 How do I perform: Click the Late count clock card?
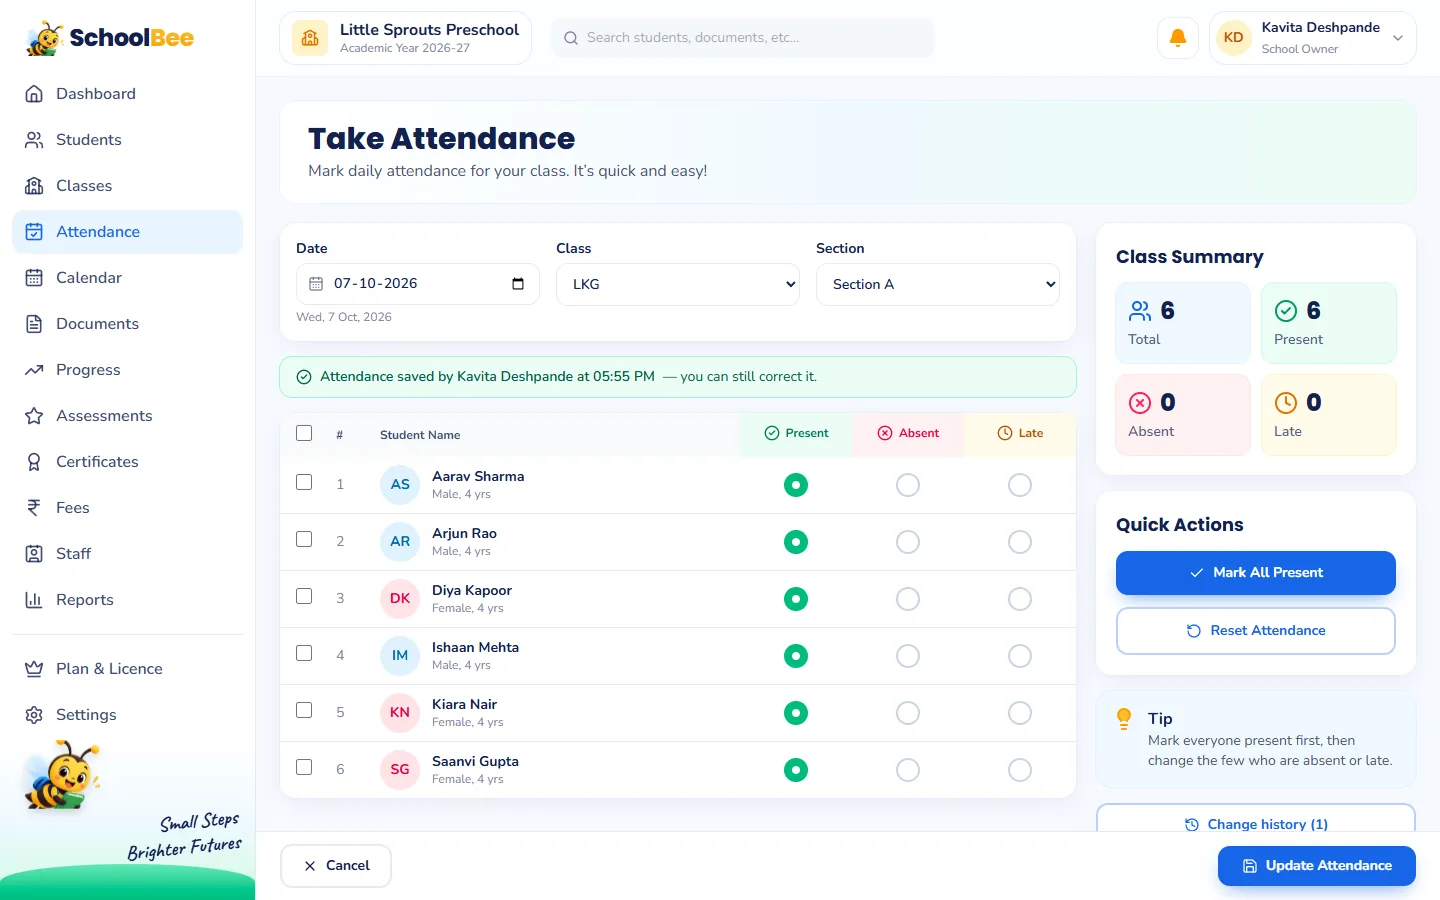point(1329,415)
